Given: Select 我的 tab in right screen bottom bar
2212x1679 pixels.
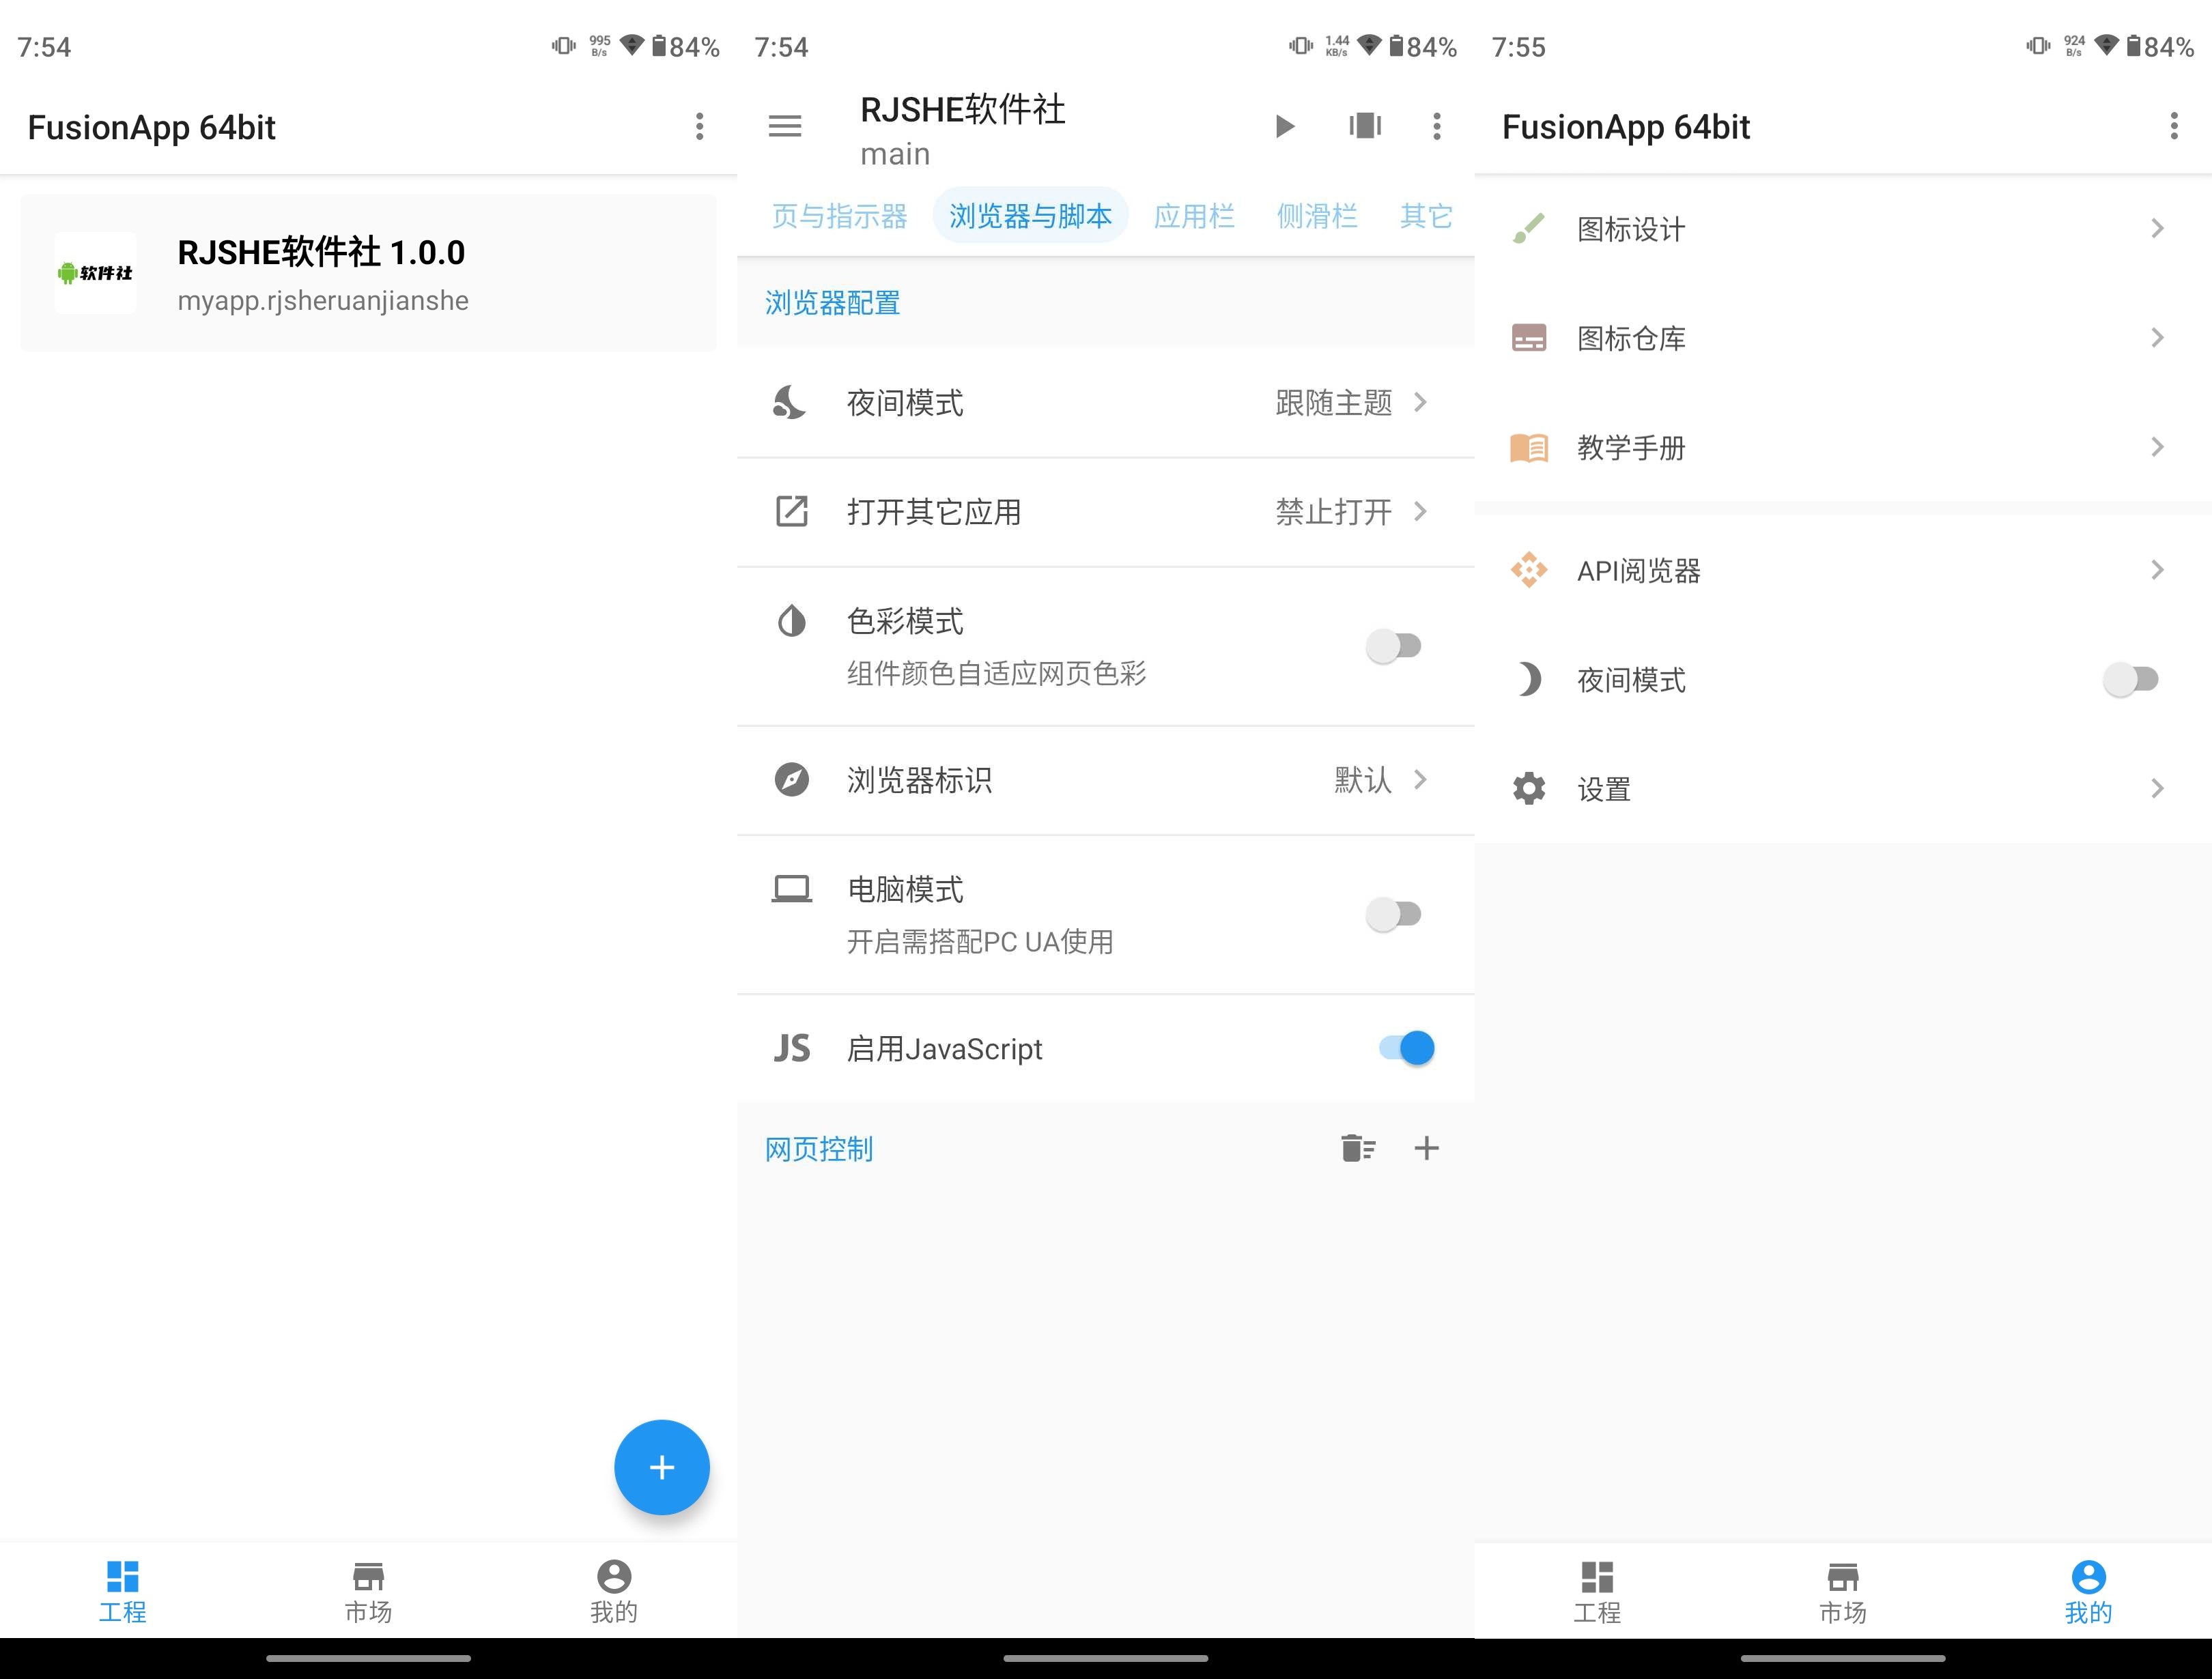Looking at the screenshot, I should point(2088,1591).
